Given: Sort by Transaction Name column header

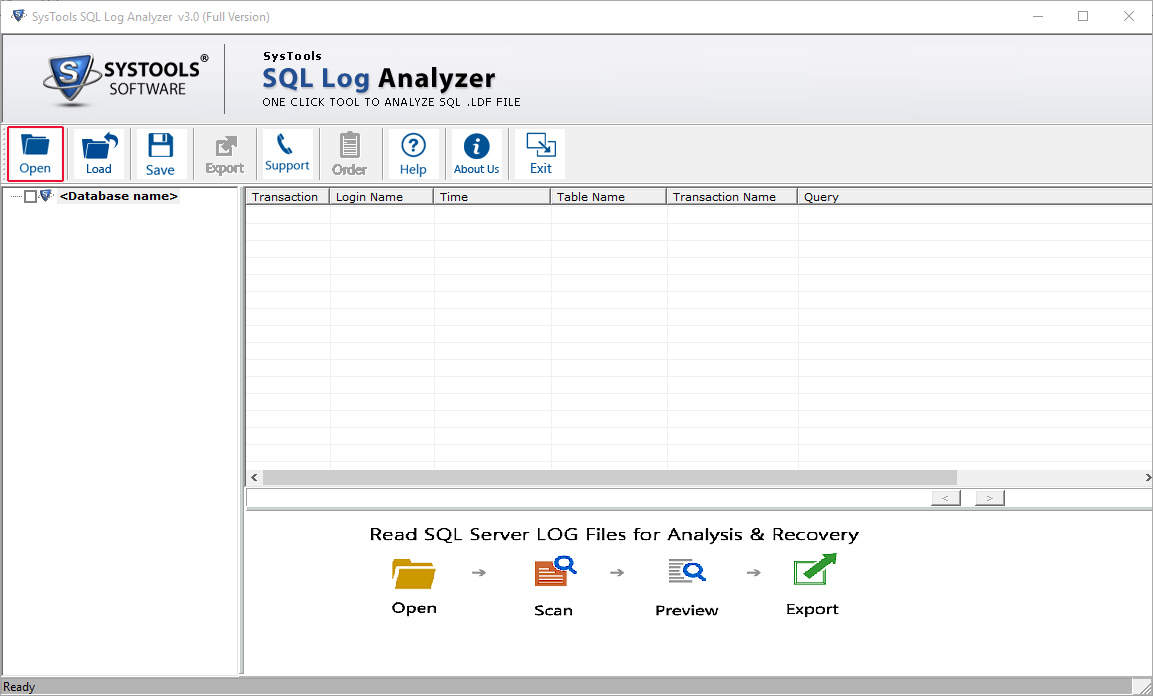Looking at the screenshot, I should 732,196.
